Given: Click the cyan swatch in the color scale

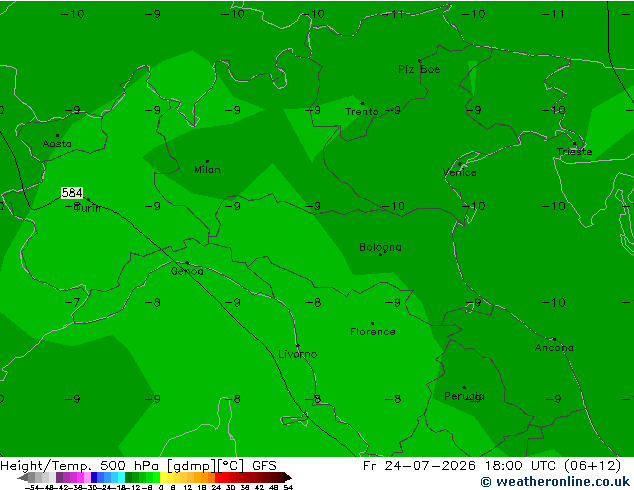Looking at the screenshot, I should (122, 477).
